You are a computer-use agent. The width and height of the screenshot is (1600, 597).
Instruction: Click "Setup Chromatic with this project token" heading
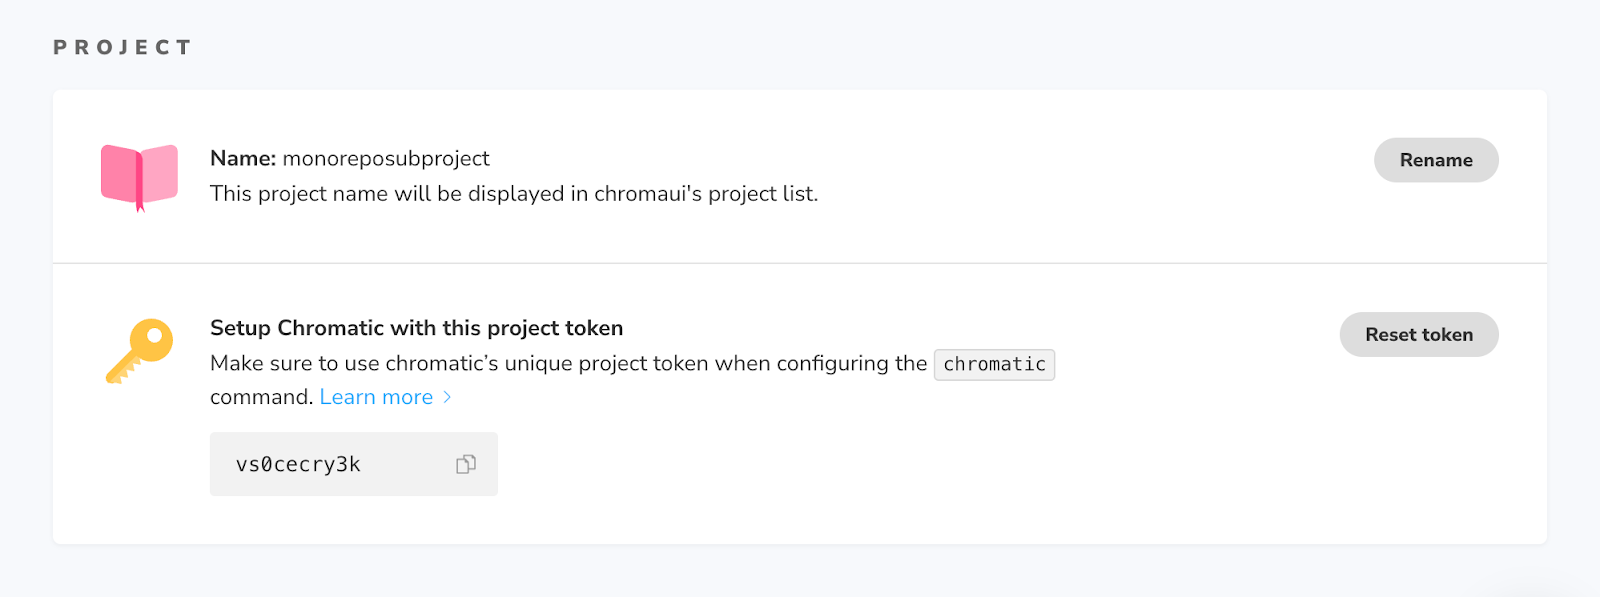[x=416, y=328]
